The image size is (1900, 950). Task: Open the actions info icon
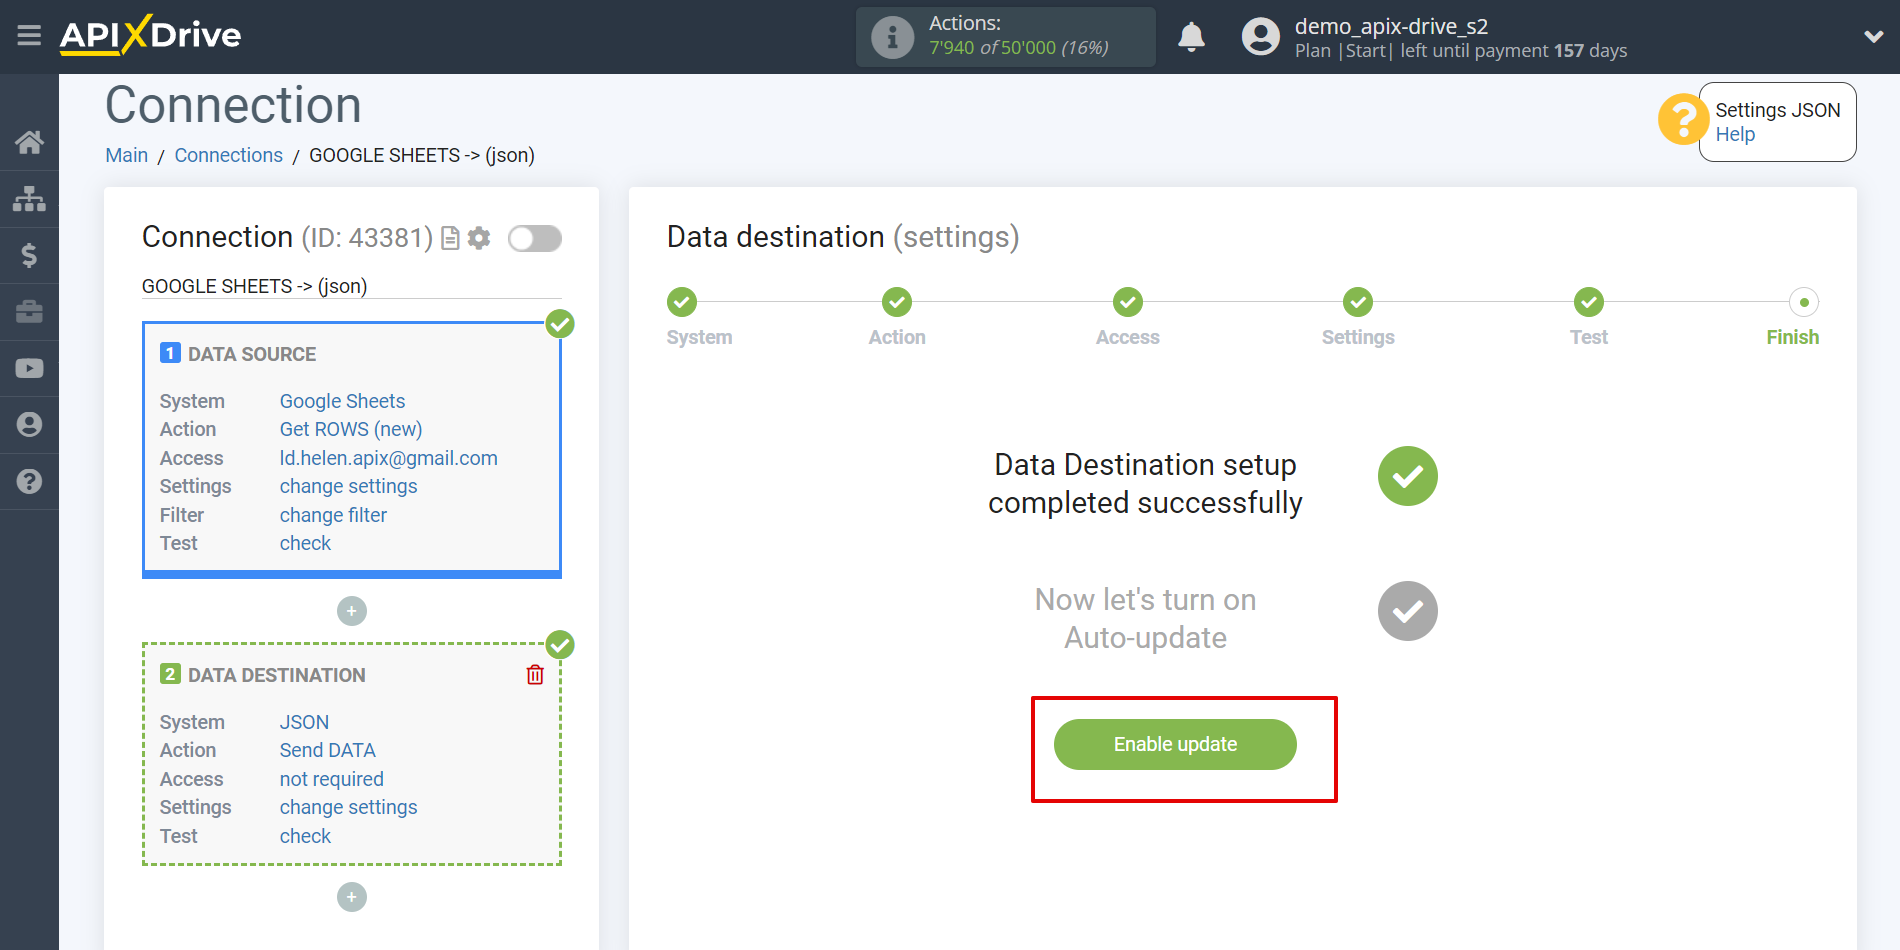(x=892, y=37)
